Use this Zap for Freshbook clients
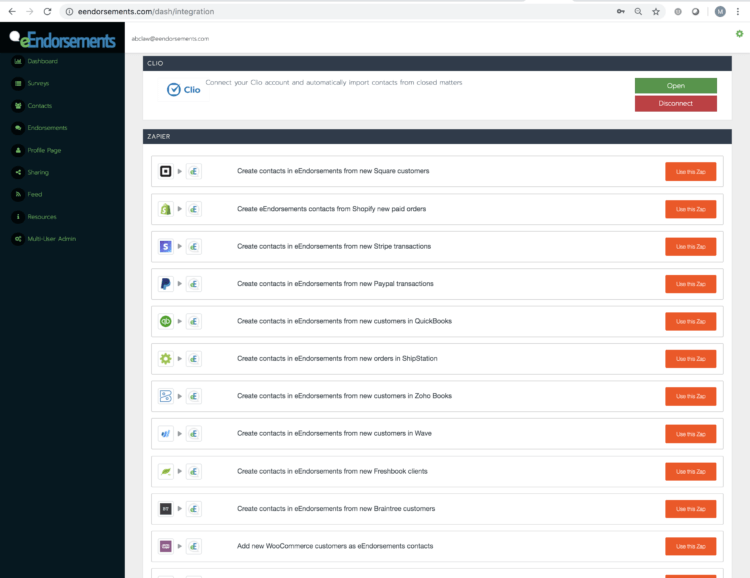The height and width of the screenshot is (578, 750). pyautogui.click(x=690, y=471)
